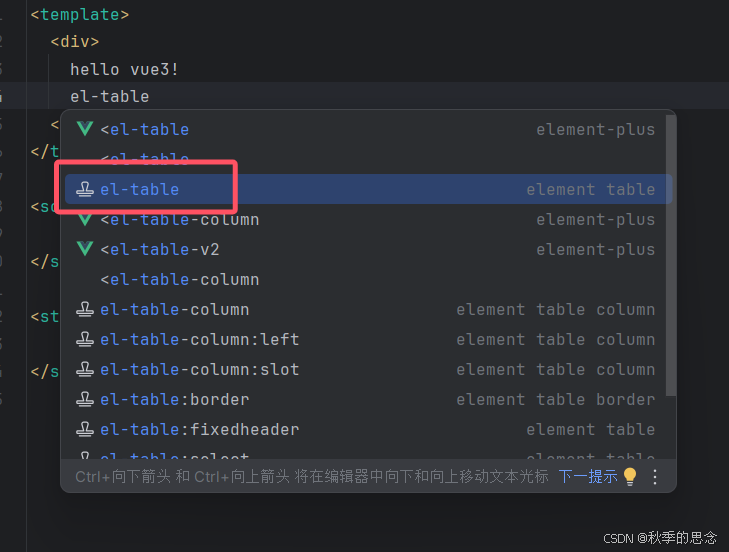This screenshot has width=729, height=552.
Task: Click the template stamp icon beside el-table:fixedheader
Action: [85, 429]
